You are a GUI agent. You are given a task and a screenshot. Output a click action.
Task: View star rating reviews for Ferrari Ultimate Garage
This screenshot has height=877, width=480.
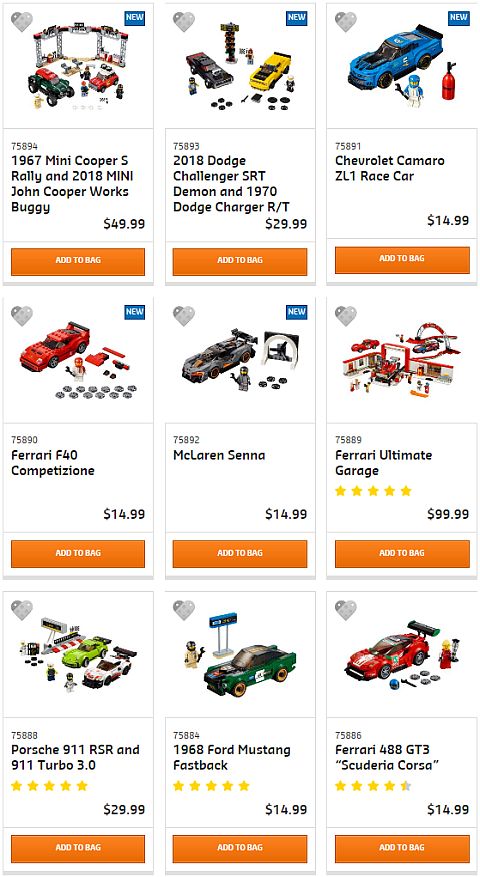(x=373, y=491)
